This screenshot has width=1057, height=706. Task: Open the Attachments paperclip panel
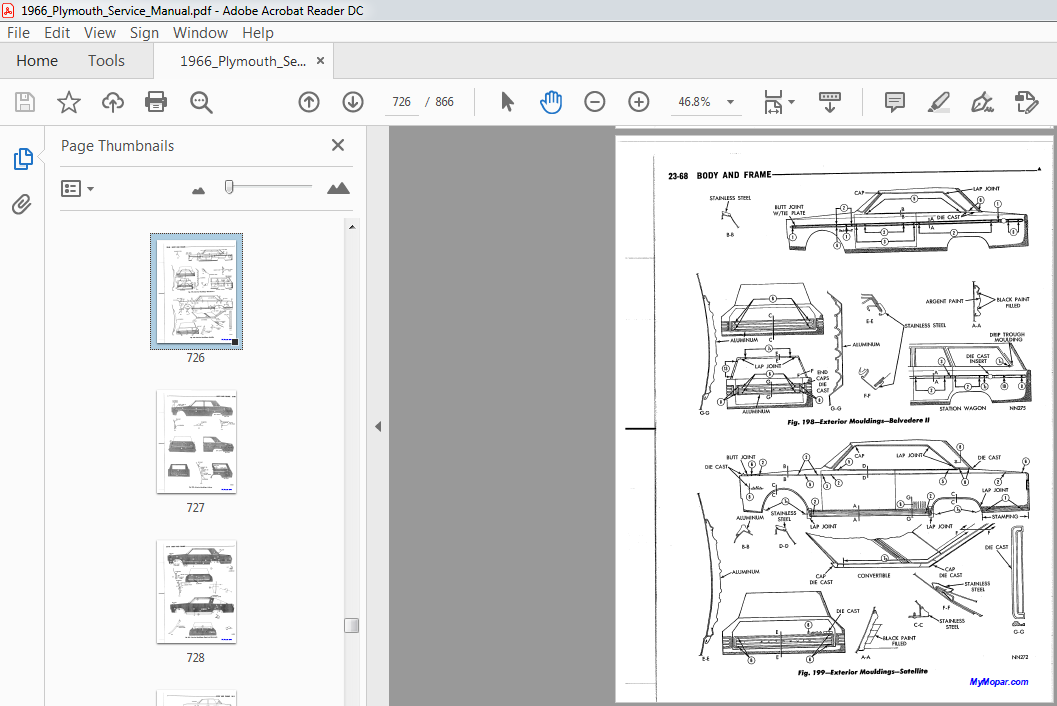22,204
